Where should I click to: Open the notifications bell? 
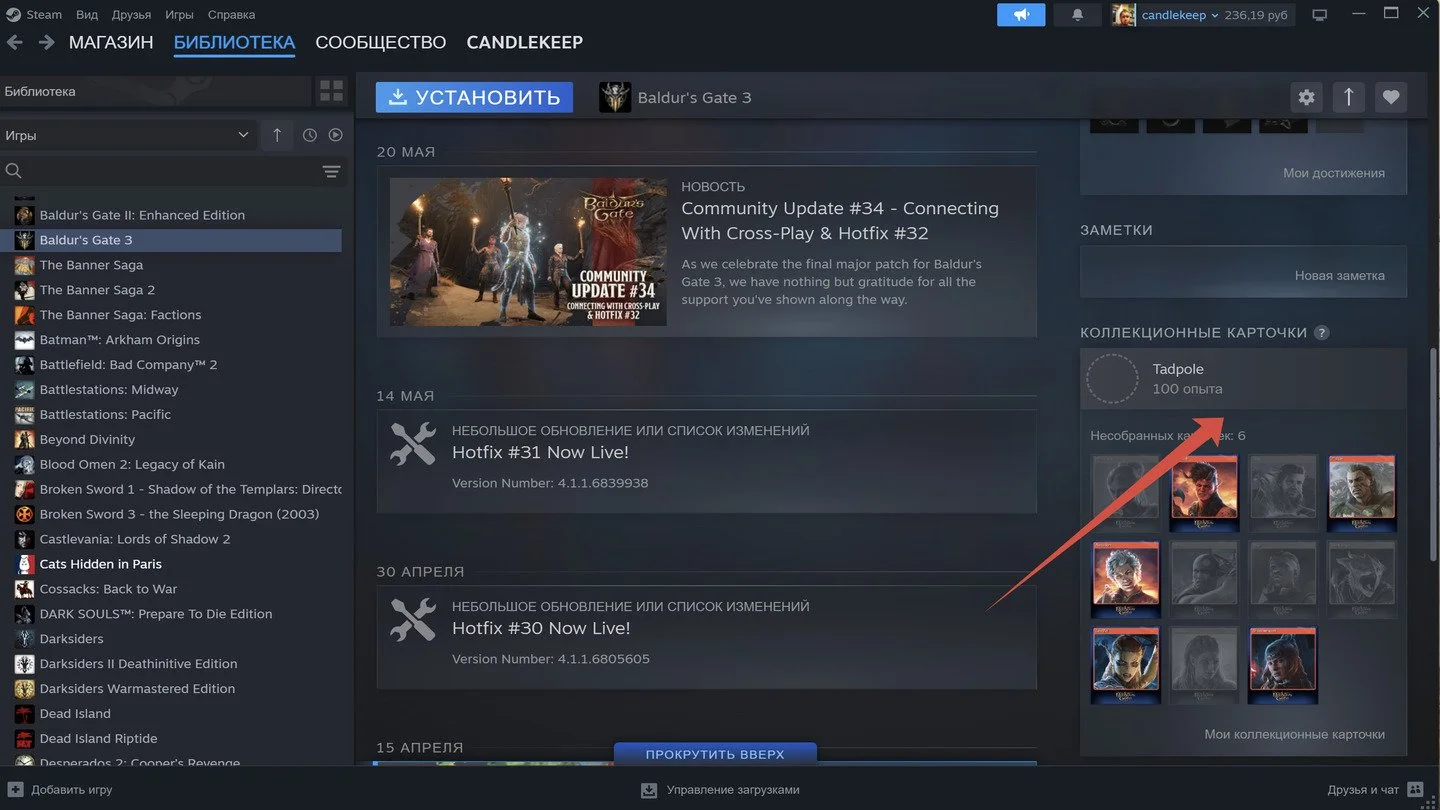[x=1078, y=15]
